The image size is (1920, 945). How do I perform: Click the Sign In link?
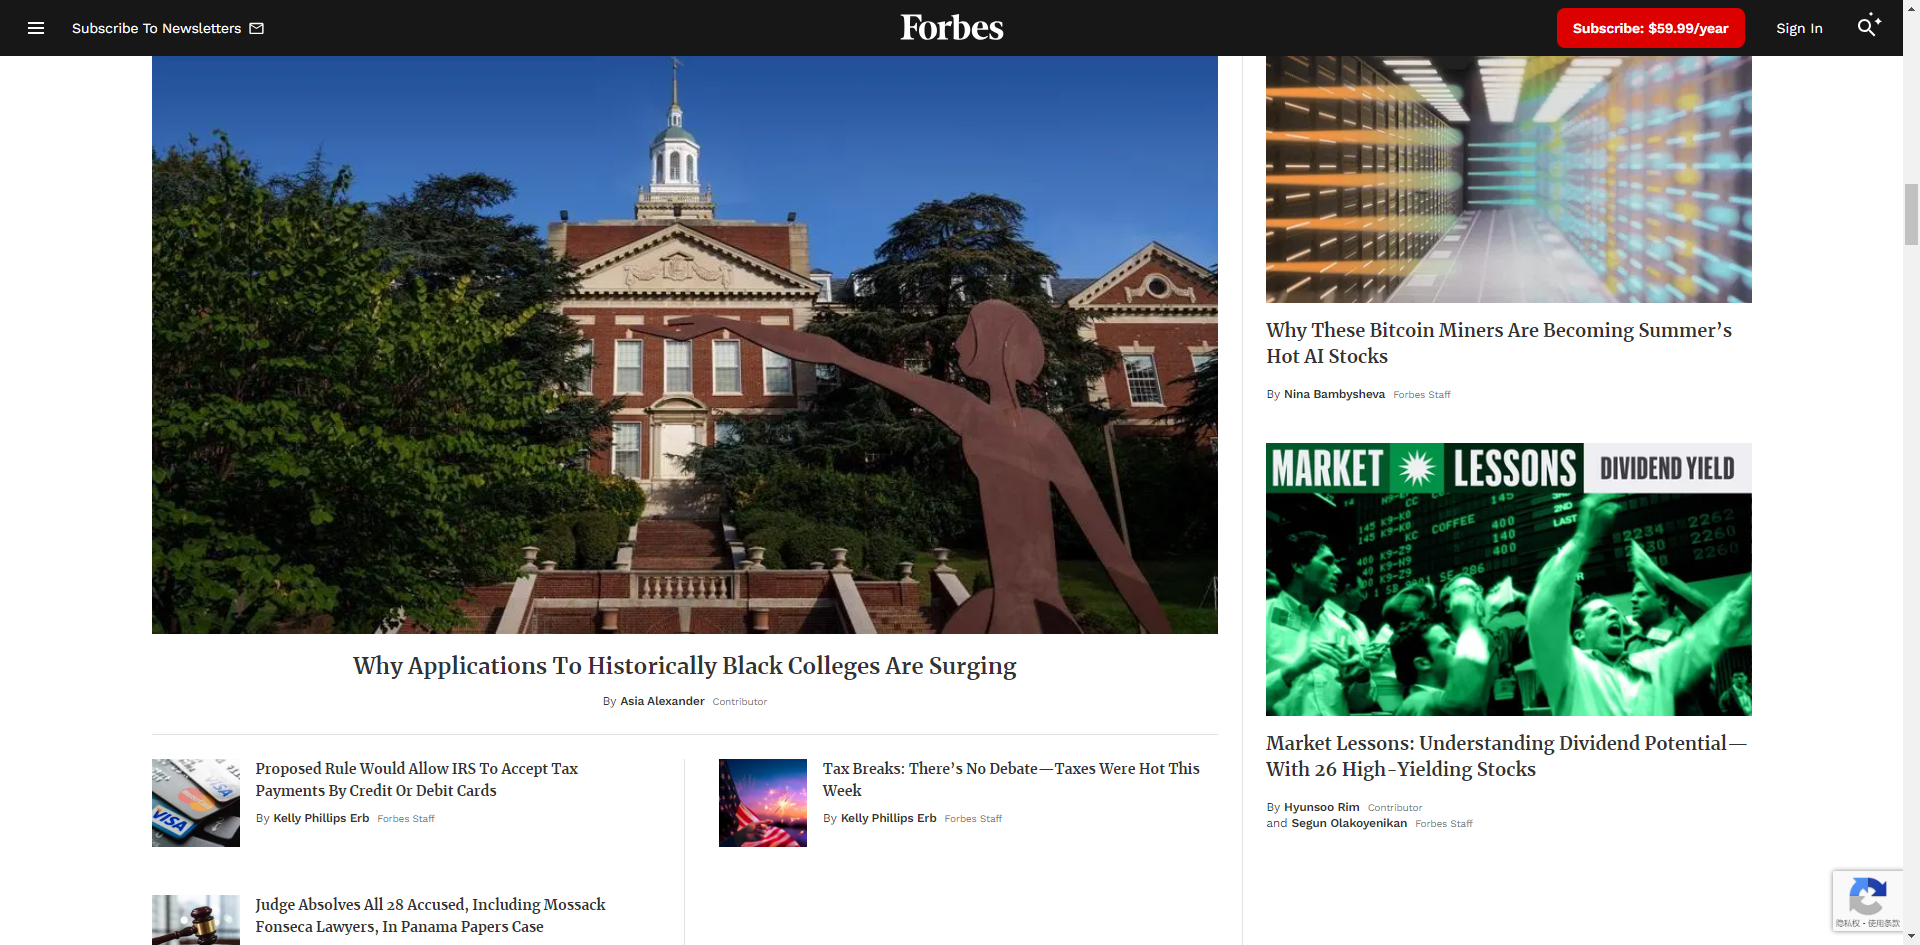[1799, 28]
